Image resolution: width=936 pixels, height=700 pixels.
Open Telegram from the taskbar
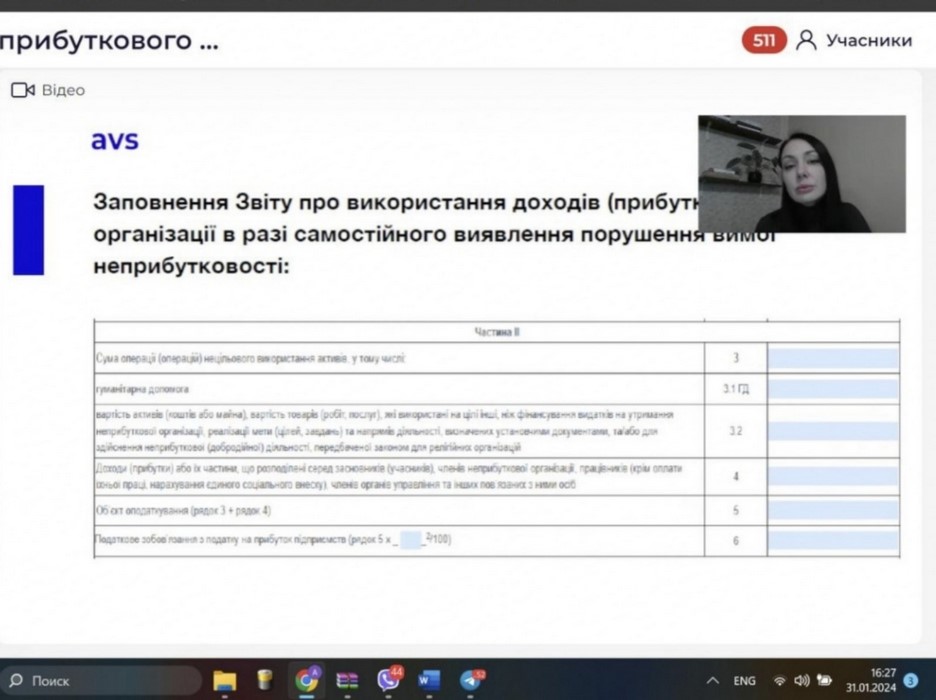[x=471, y=681]
